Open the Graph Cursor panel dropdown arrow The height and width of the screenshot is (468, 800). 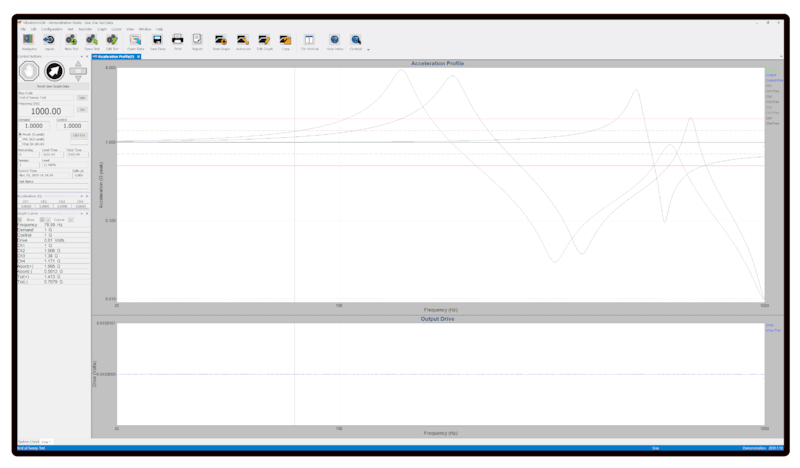click(x=82, y=213)
